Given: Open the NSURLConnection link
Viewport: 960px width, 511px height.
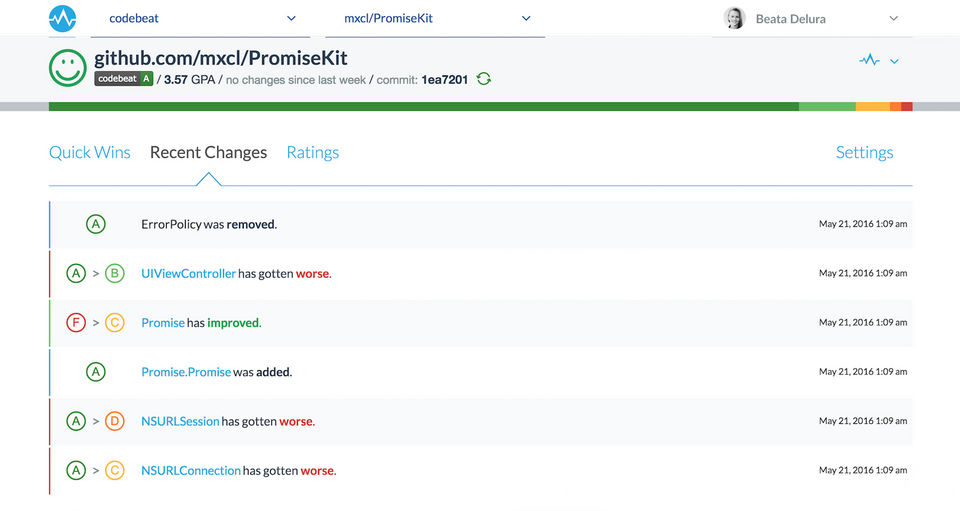Looking at the screenshot, I should click(191, 470).
